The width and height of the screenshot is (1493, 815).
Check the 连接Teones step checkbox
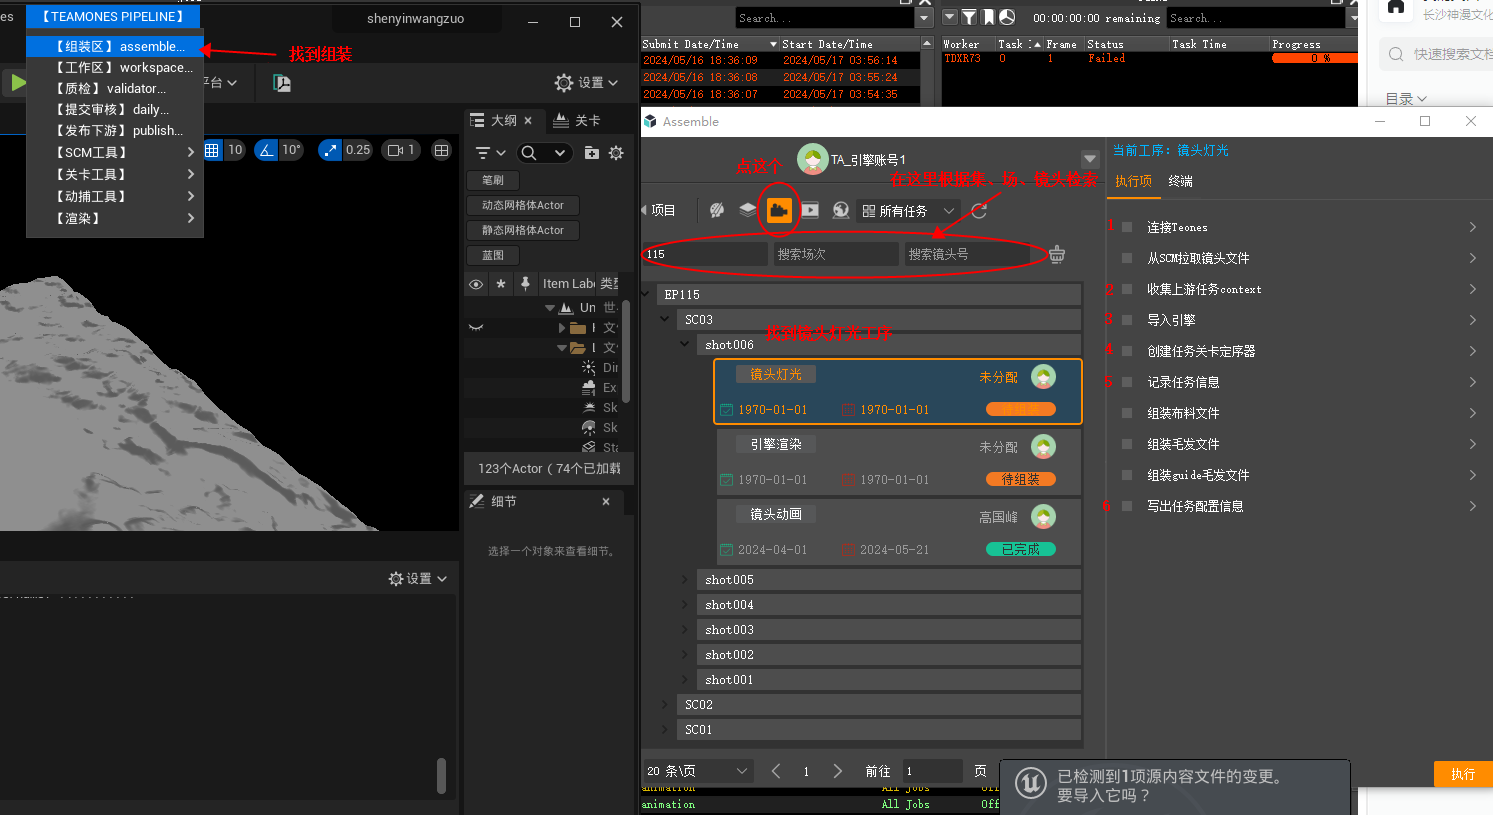point(1127,227)
